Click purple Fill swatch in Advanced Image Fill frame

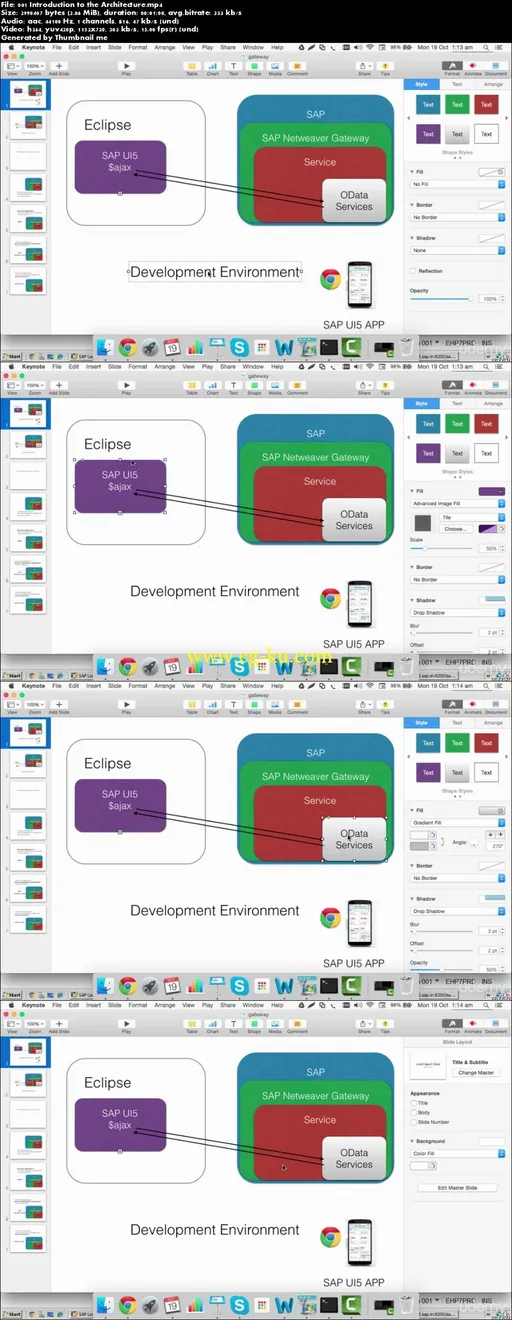coord(491,491)
